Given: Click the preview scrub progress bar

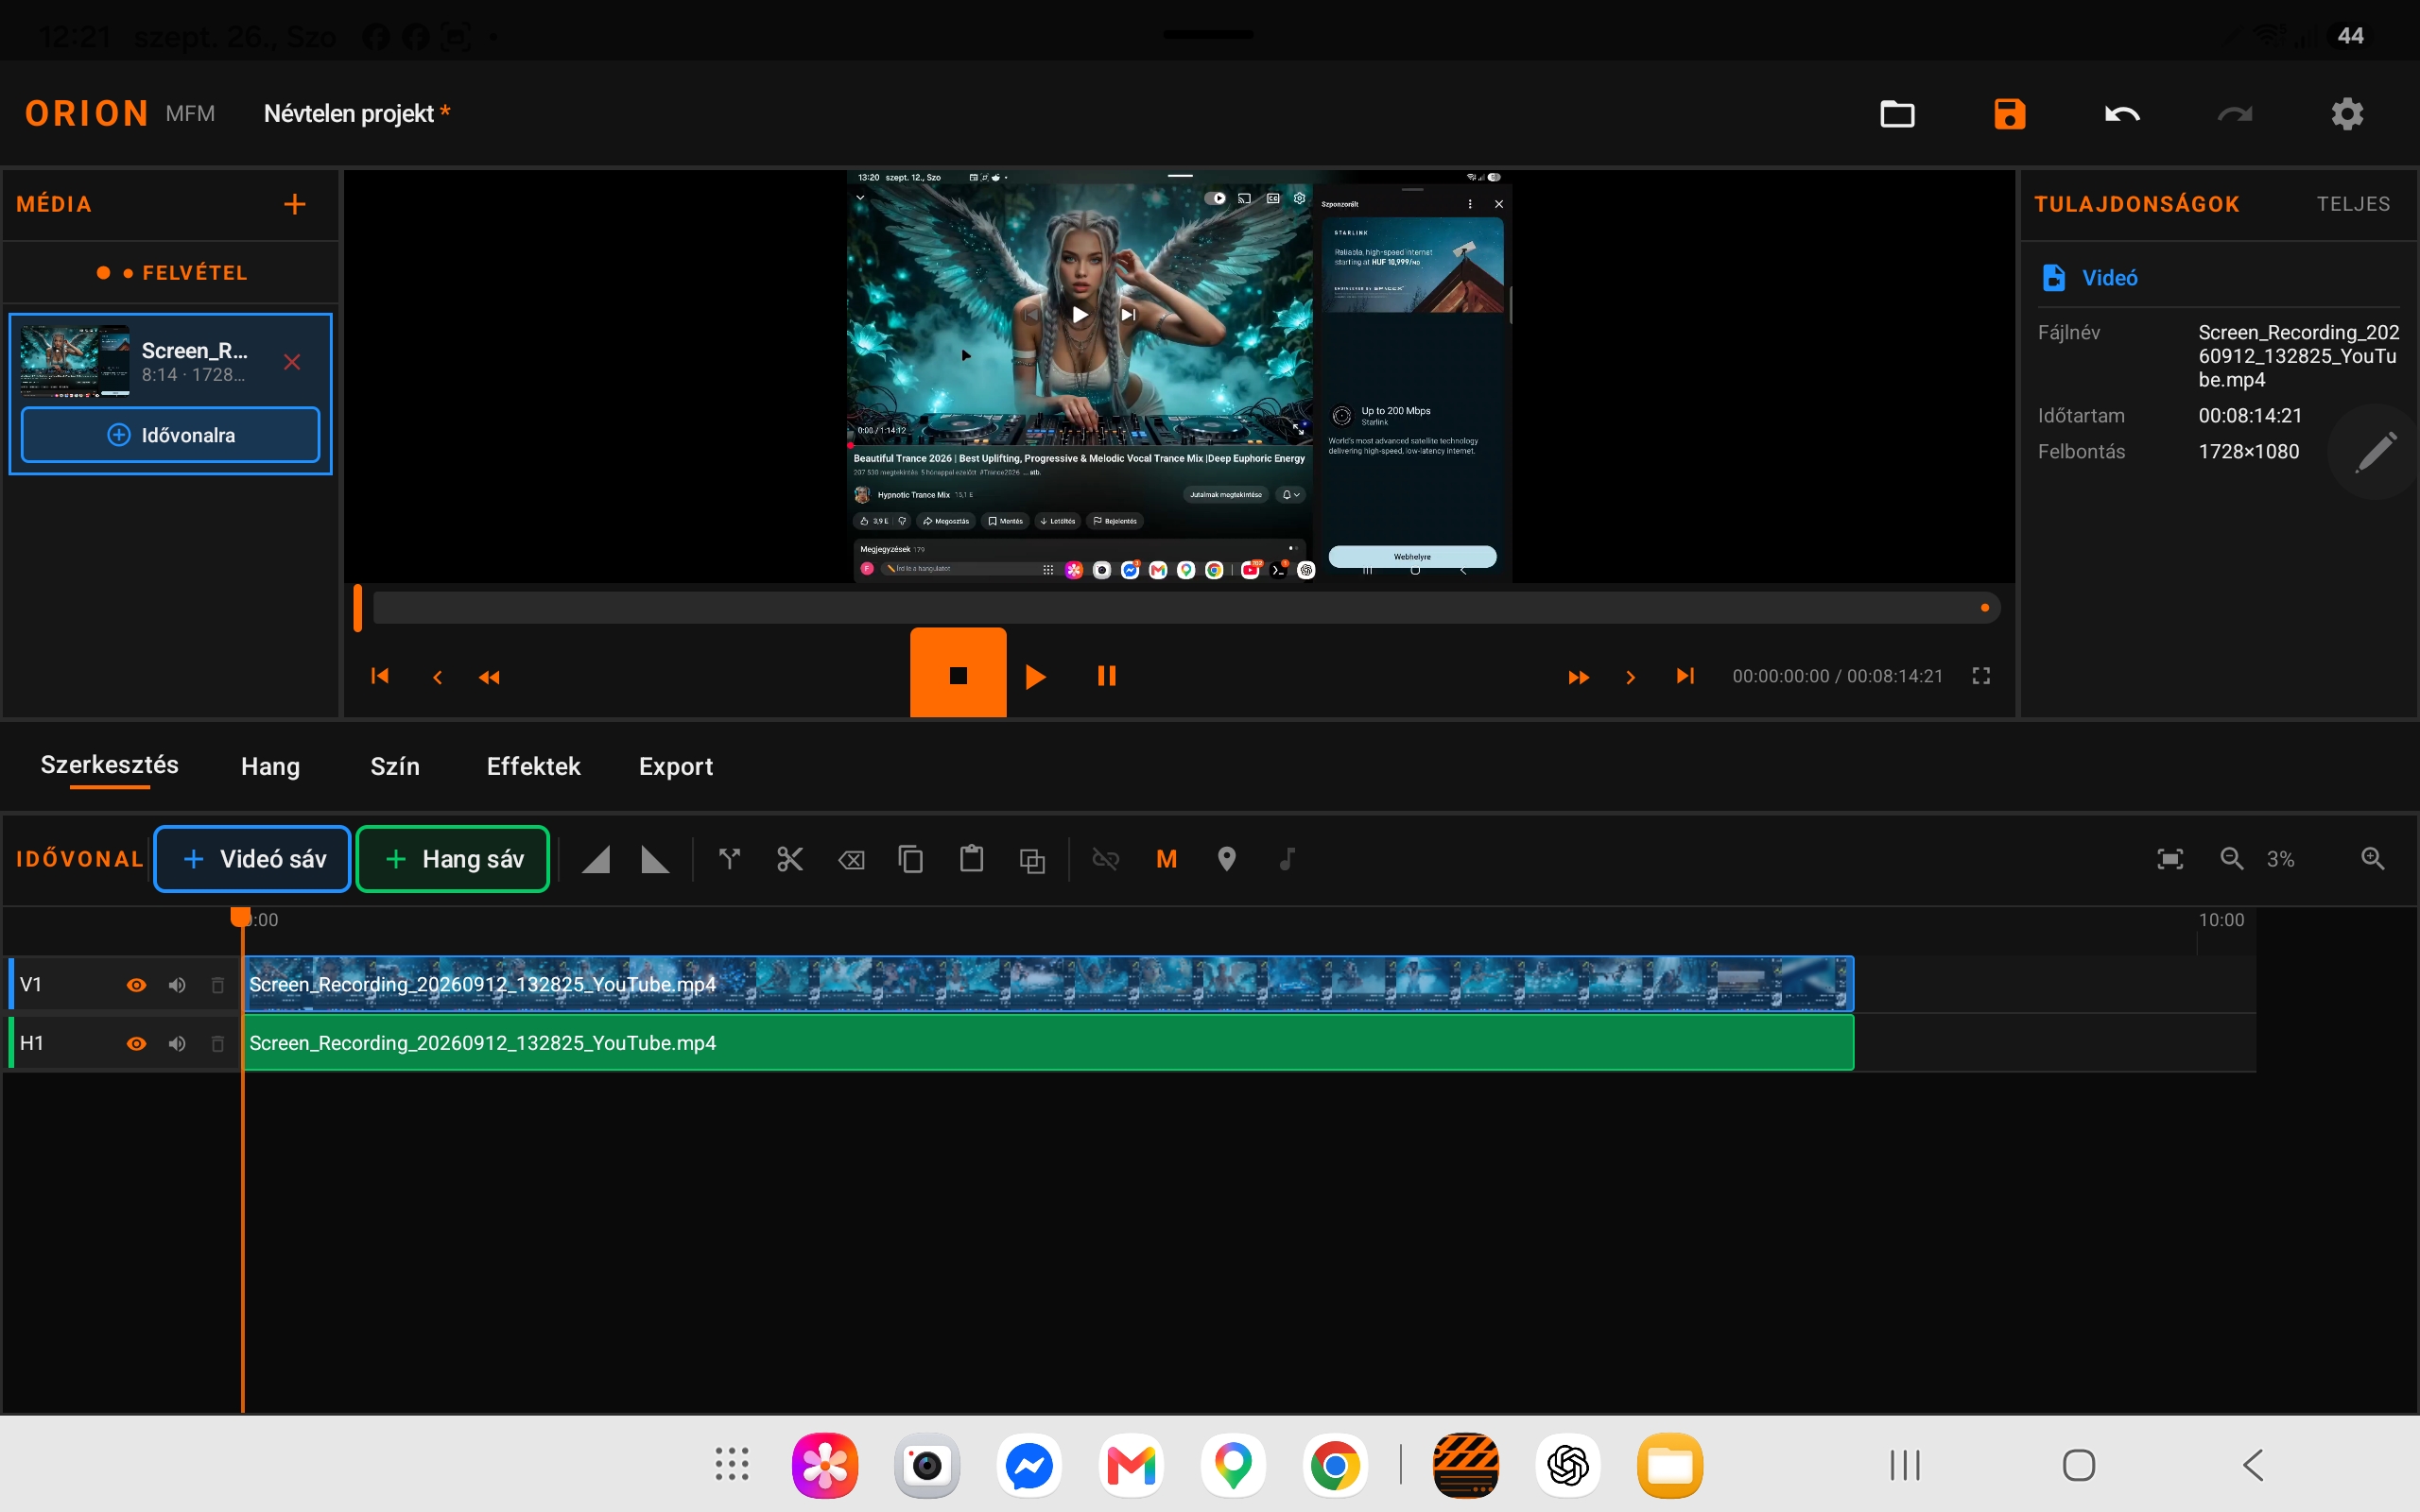Looking at the screenshot, I should 1186,607.
